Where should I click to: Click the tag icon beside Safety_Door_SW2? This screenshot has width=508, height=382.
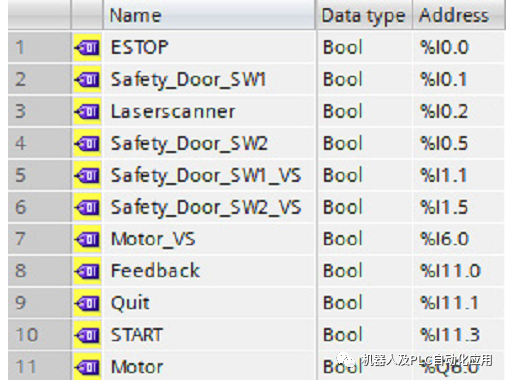pos(87,143)
